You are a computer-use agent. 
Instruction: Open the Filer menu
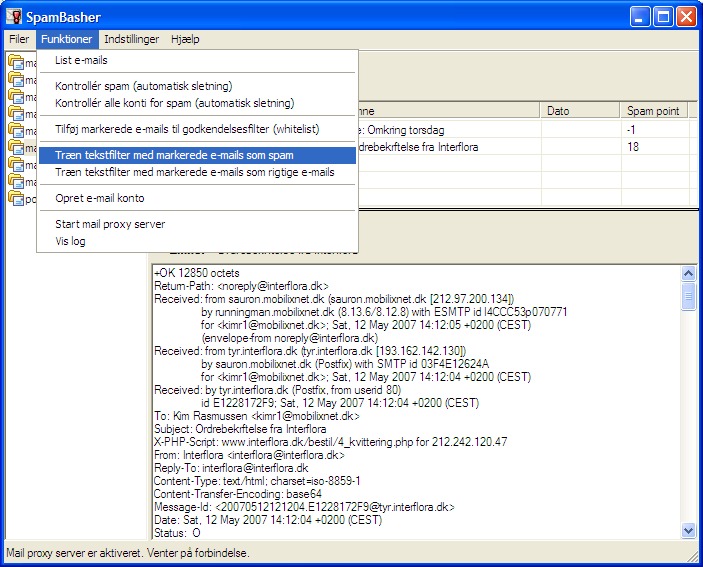coord(19,39)
